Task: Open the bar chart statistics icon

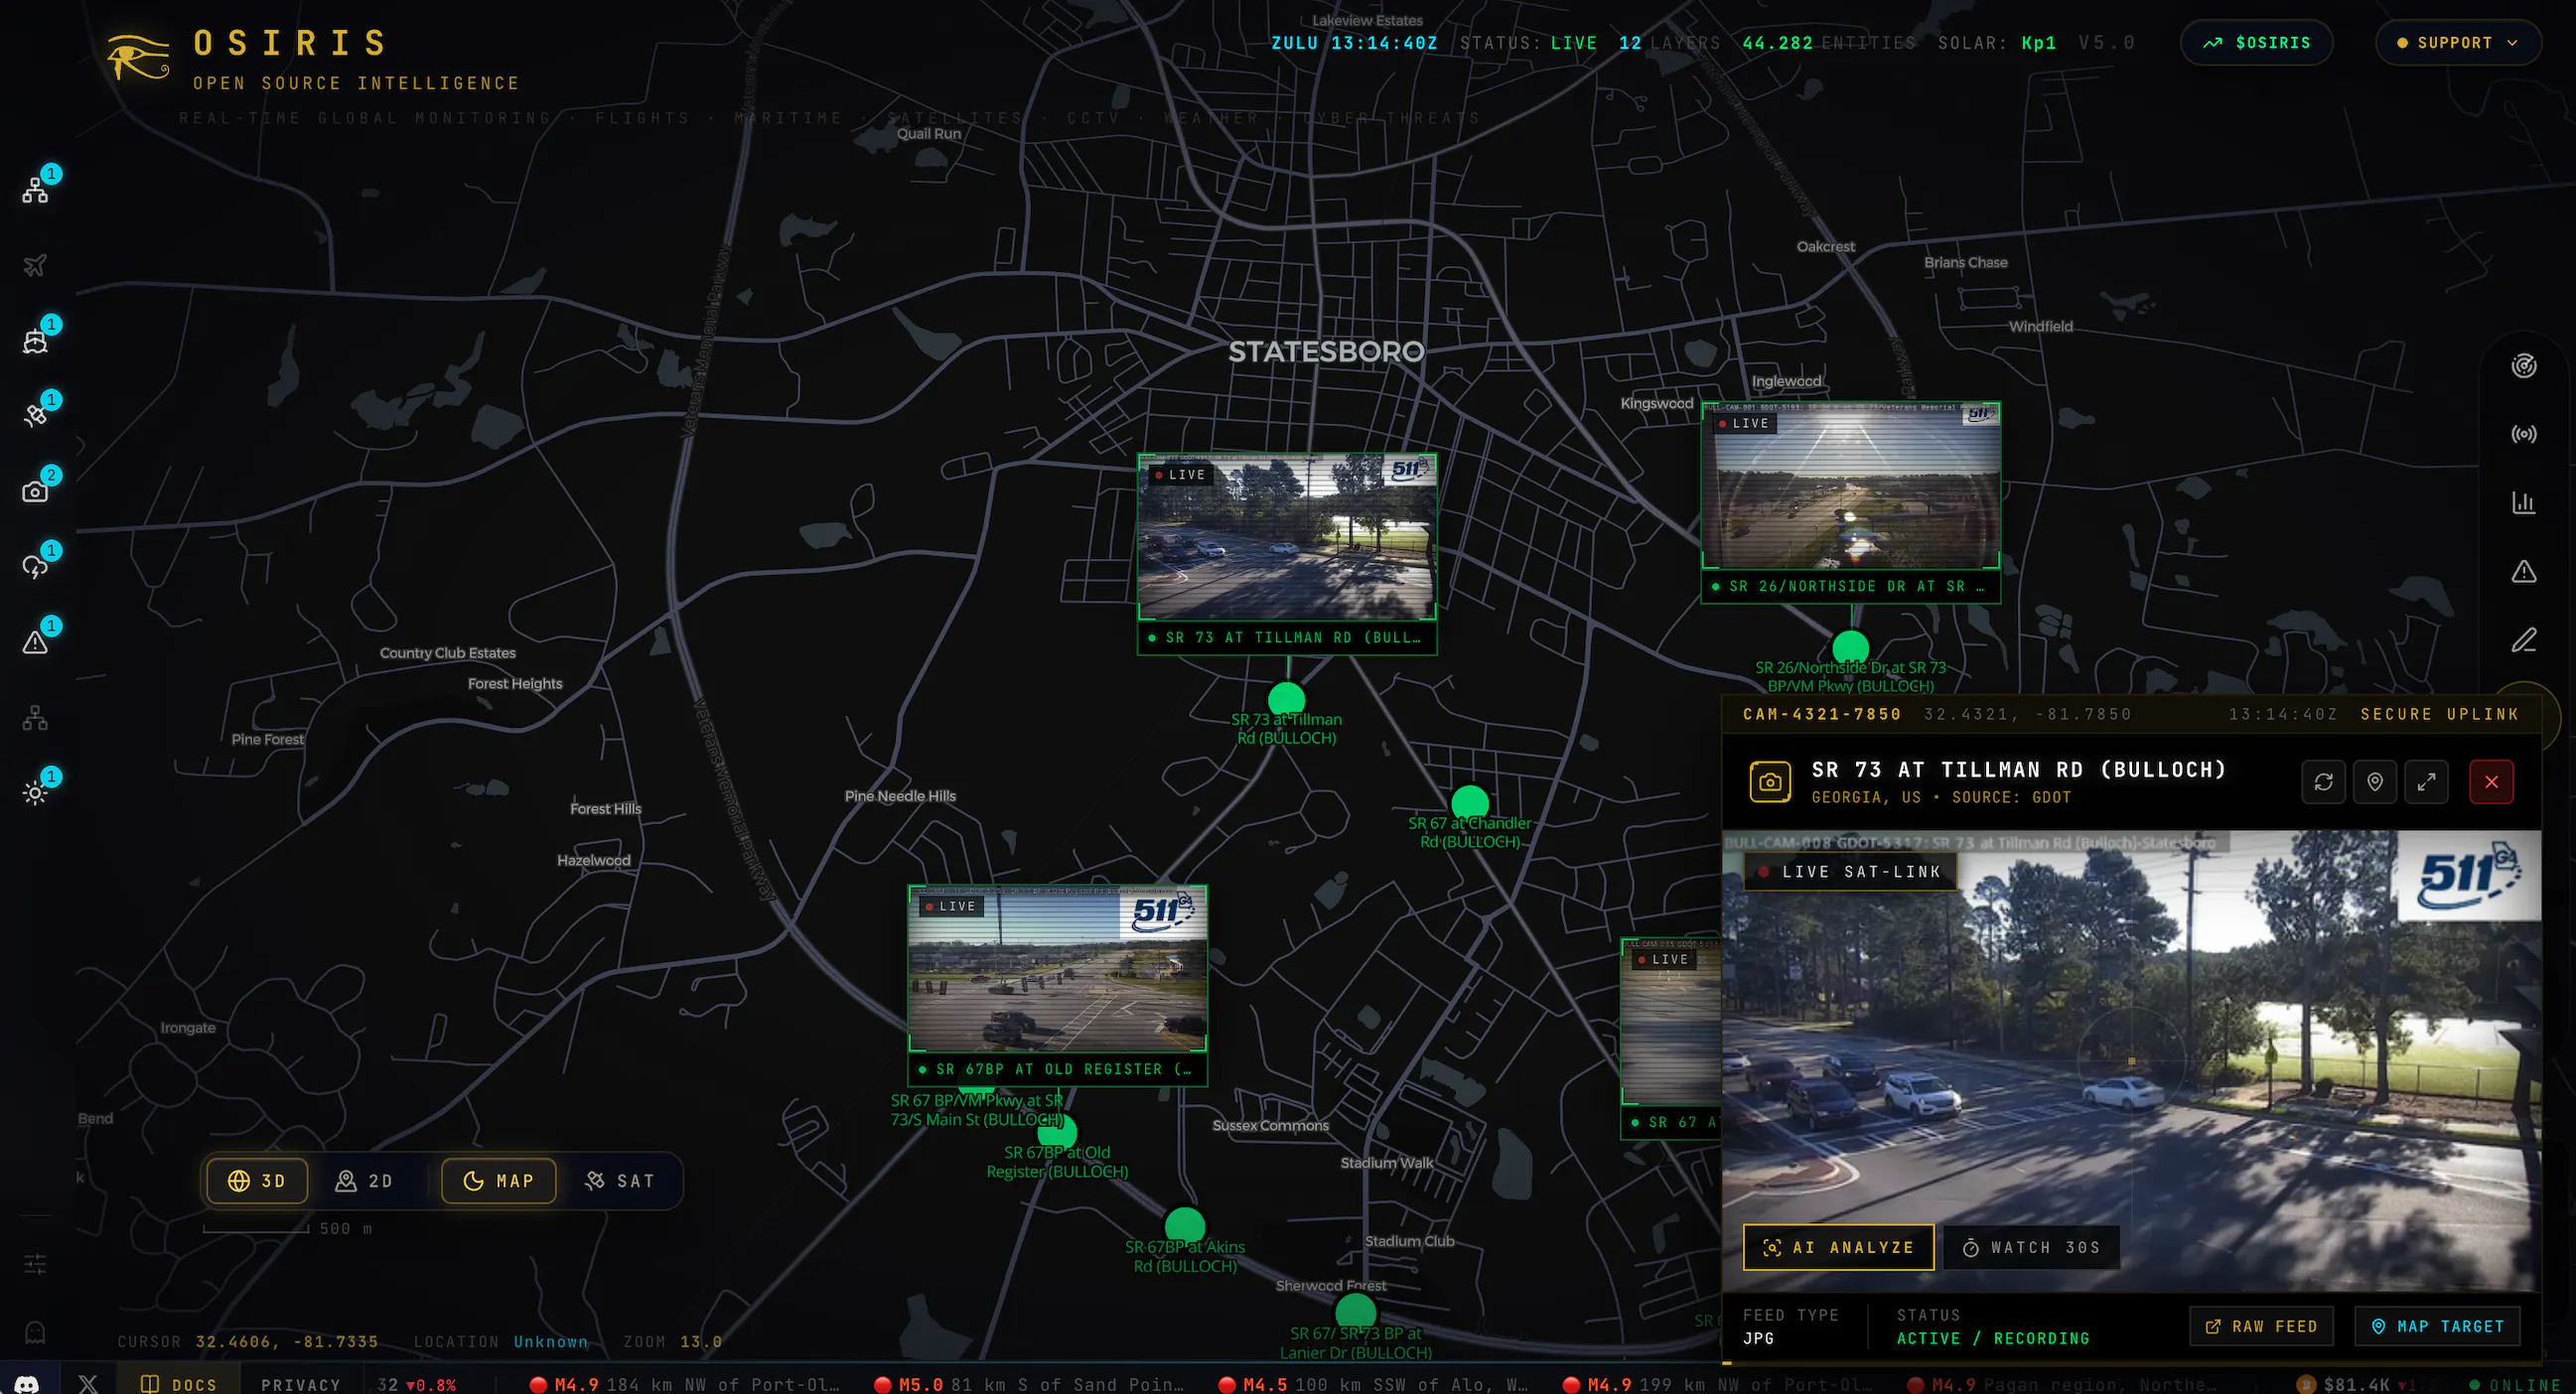Action: pos(2524,503)
